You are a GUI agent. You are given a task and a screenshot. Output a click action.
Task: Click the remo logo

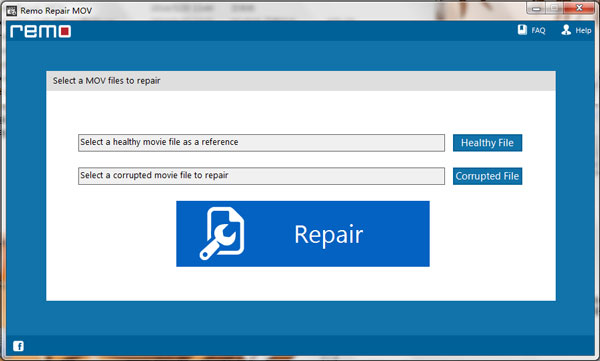41,31
